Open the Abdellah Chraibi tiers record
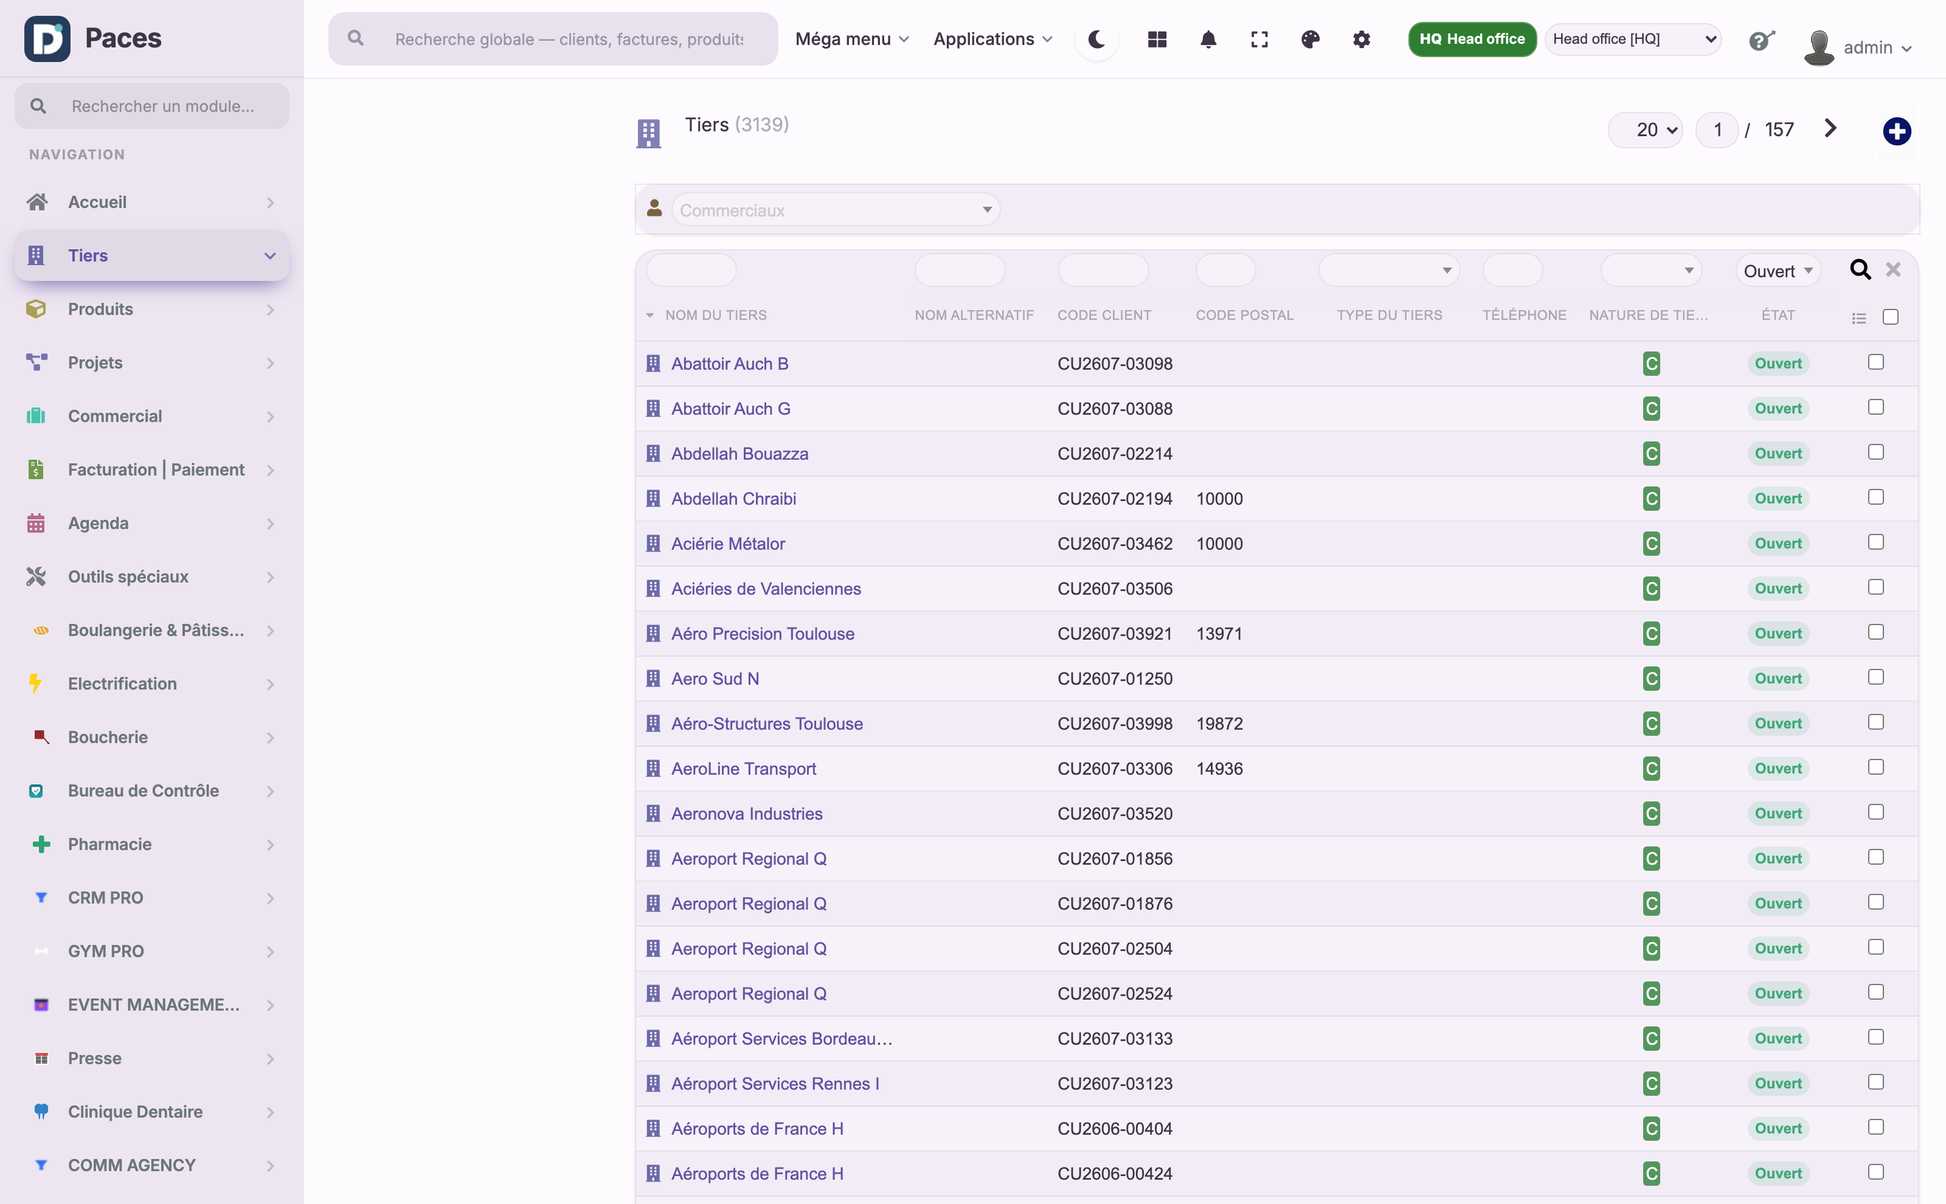This screenshot has height=1204, width=1946. point(733,499)
